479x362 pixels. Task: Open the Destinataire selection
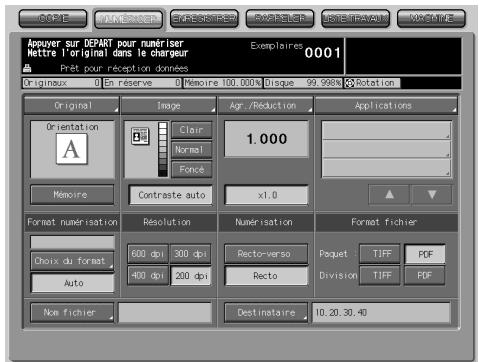pyautogui.click(x=266, y=313)
